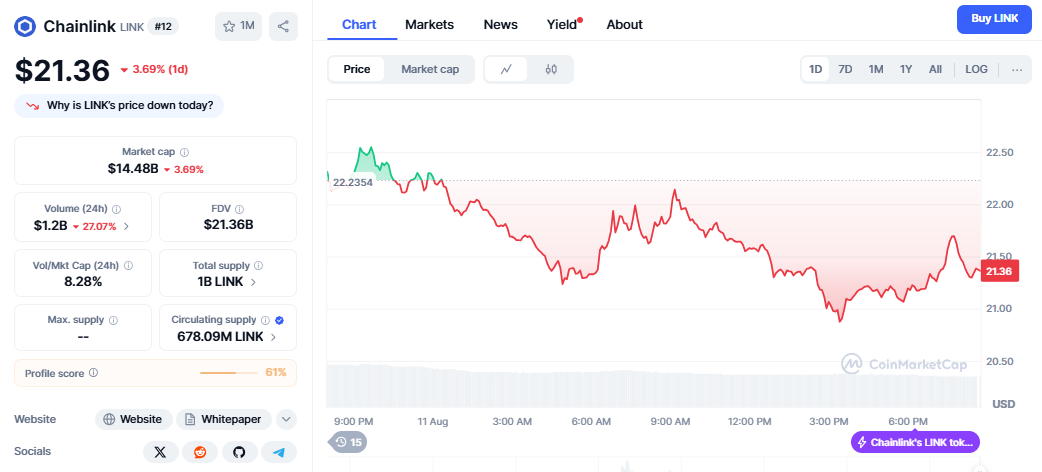Toggle chart to Price view
1042x472 pixels.
(357, 69)
